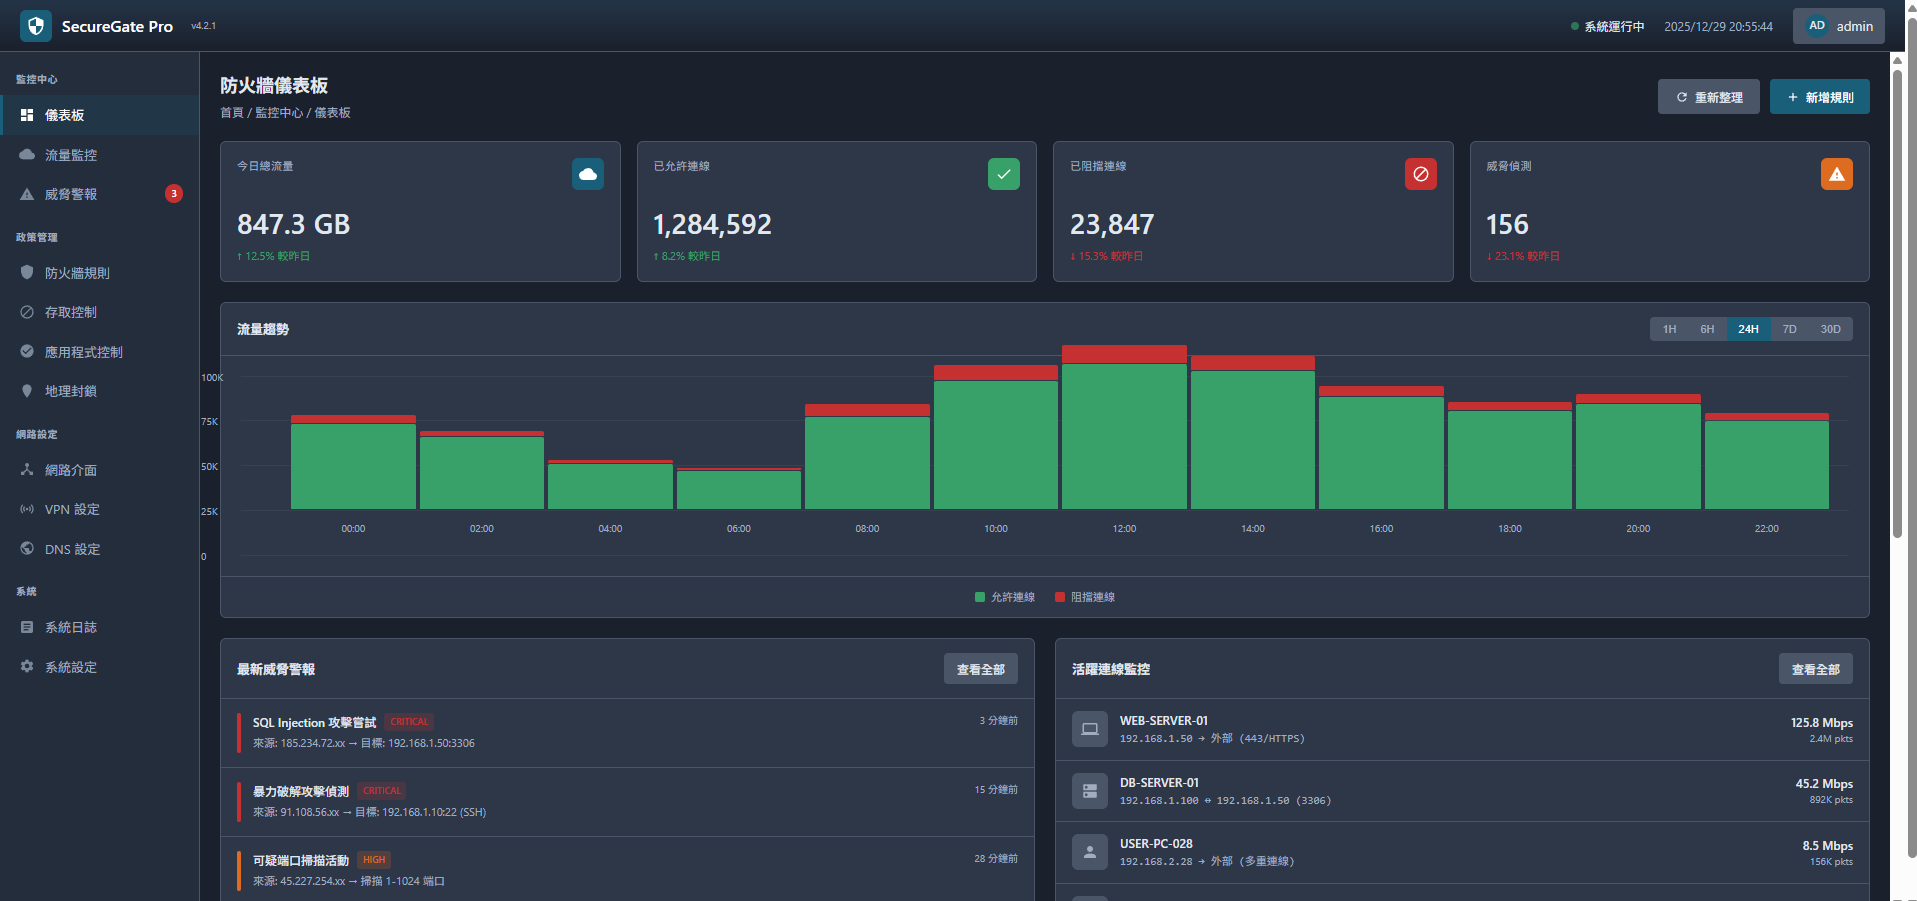Screen dimensions: 1917x901
Task: Click the orange threat detection warning icon
Action: tap(1836, 174)
